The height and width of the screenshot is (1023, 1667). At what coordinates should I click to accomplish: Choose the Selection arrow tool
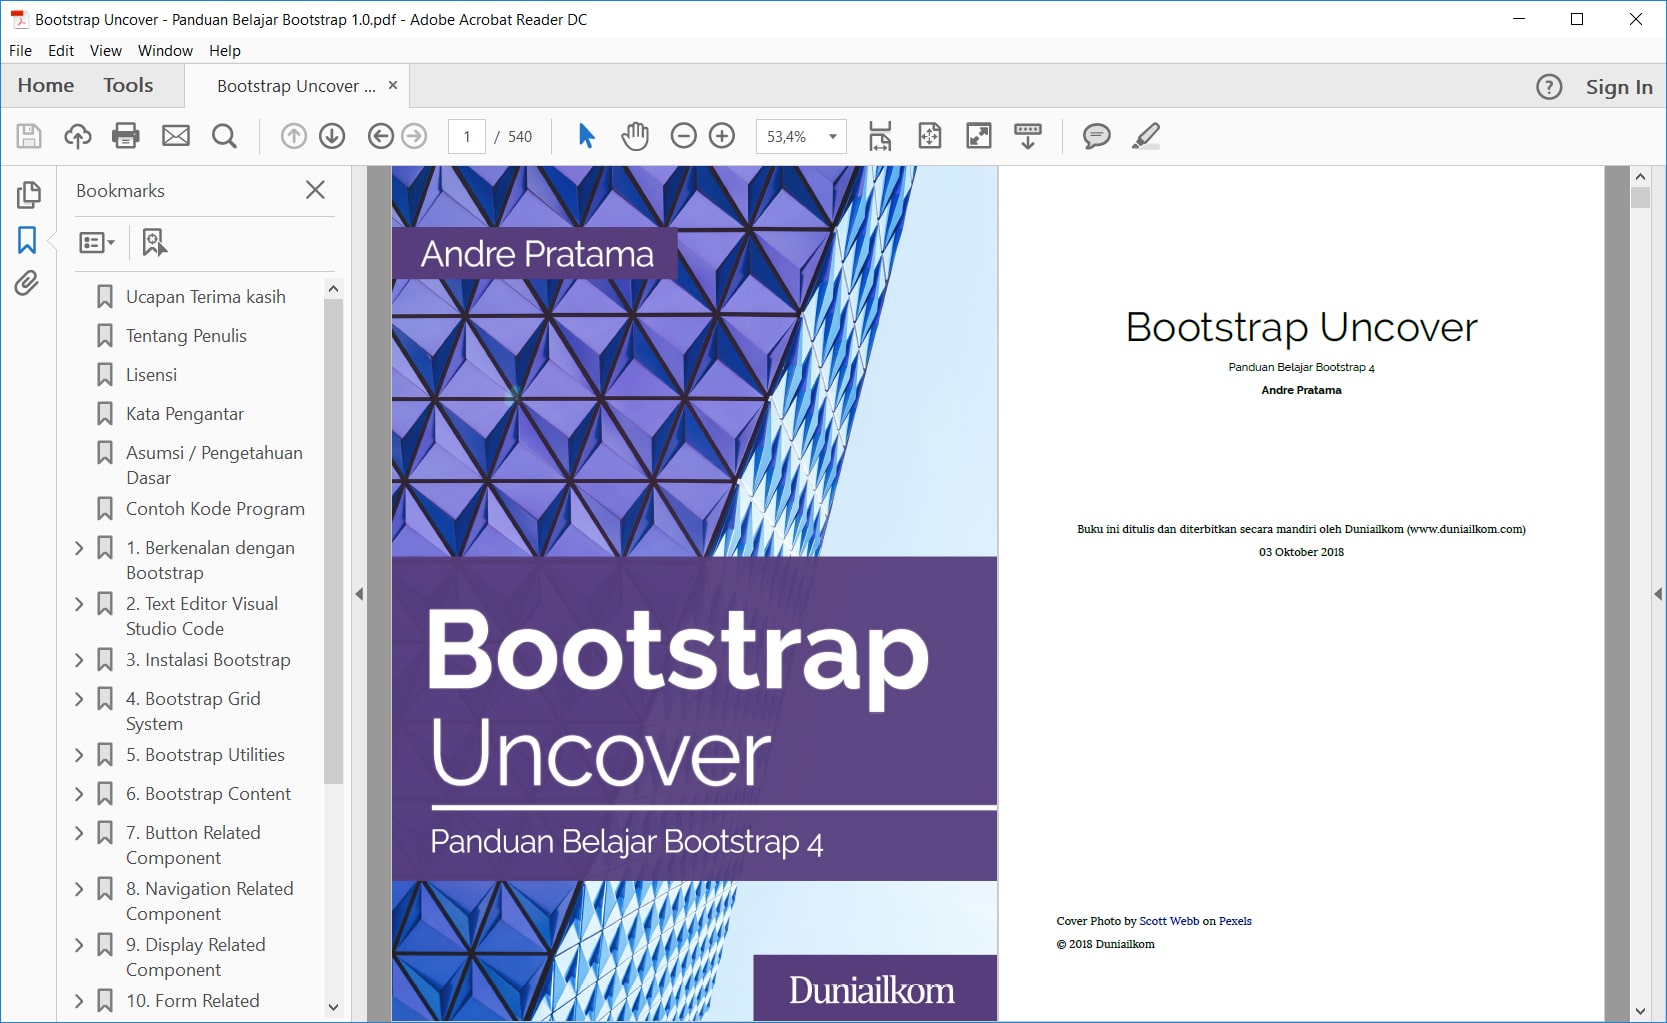[586, 136]
